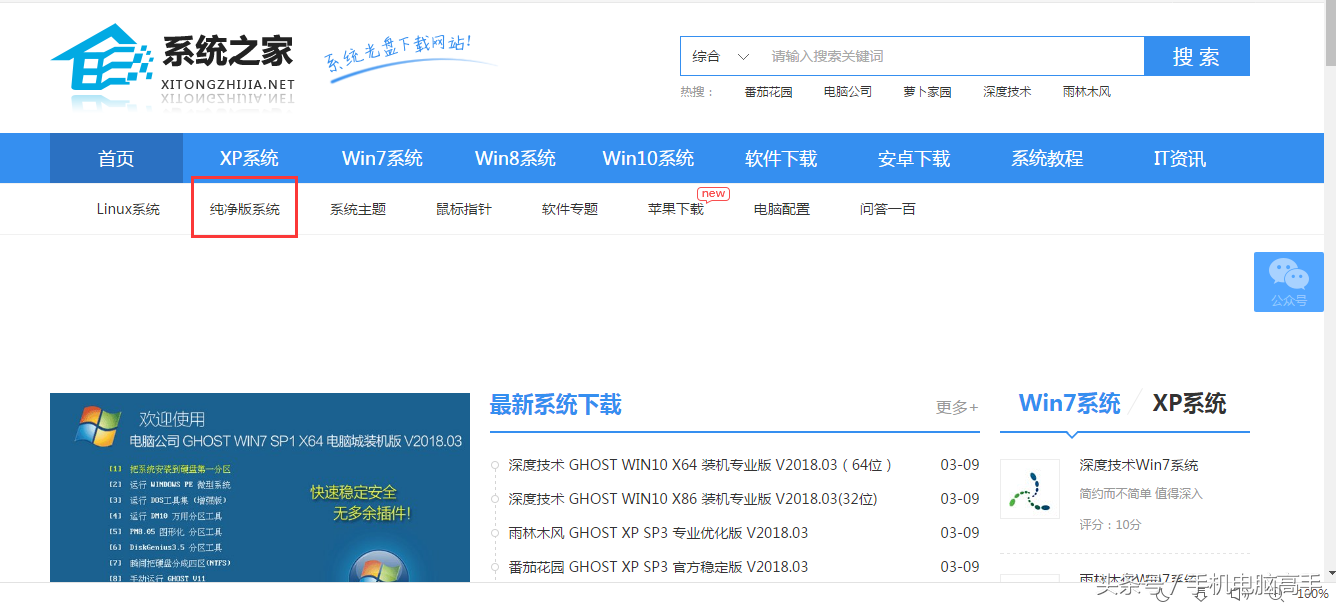Image resolution: width=1336 pixels, height=604 pixels.
Task: Open the 鼠标指针 sub-menu link
Action: (x=464, y=209)
